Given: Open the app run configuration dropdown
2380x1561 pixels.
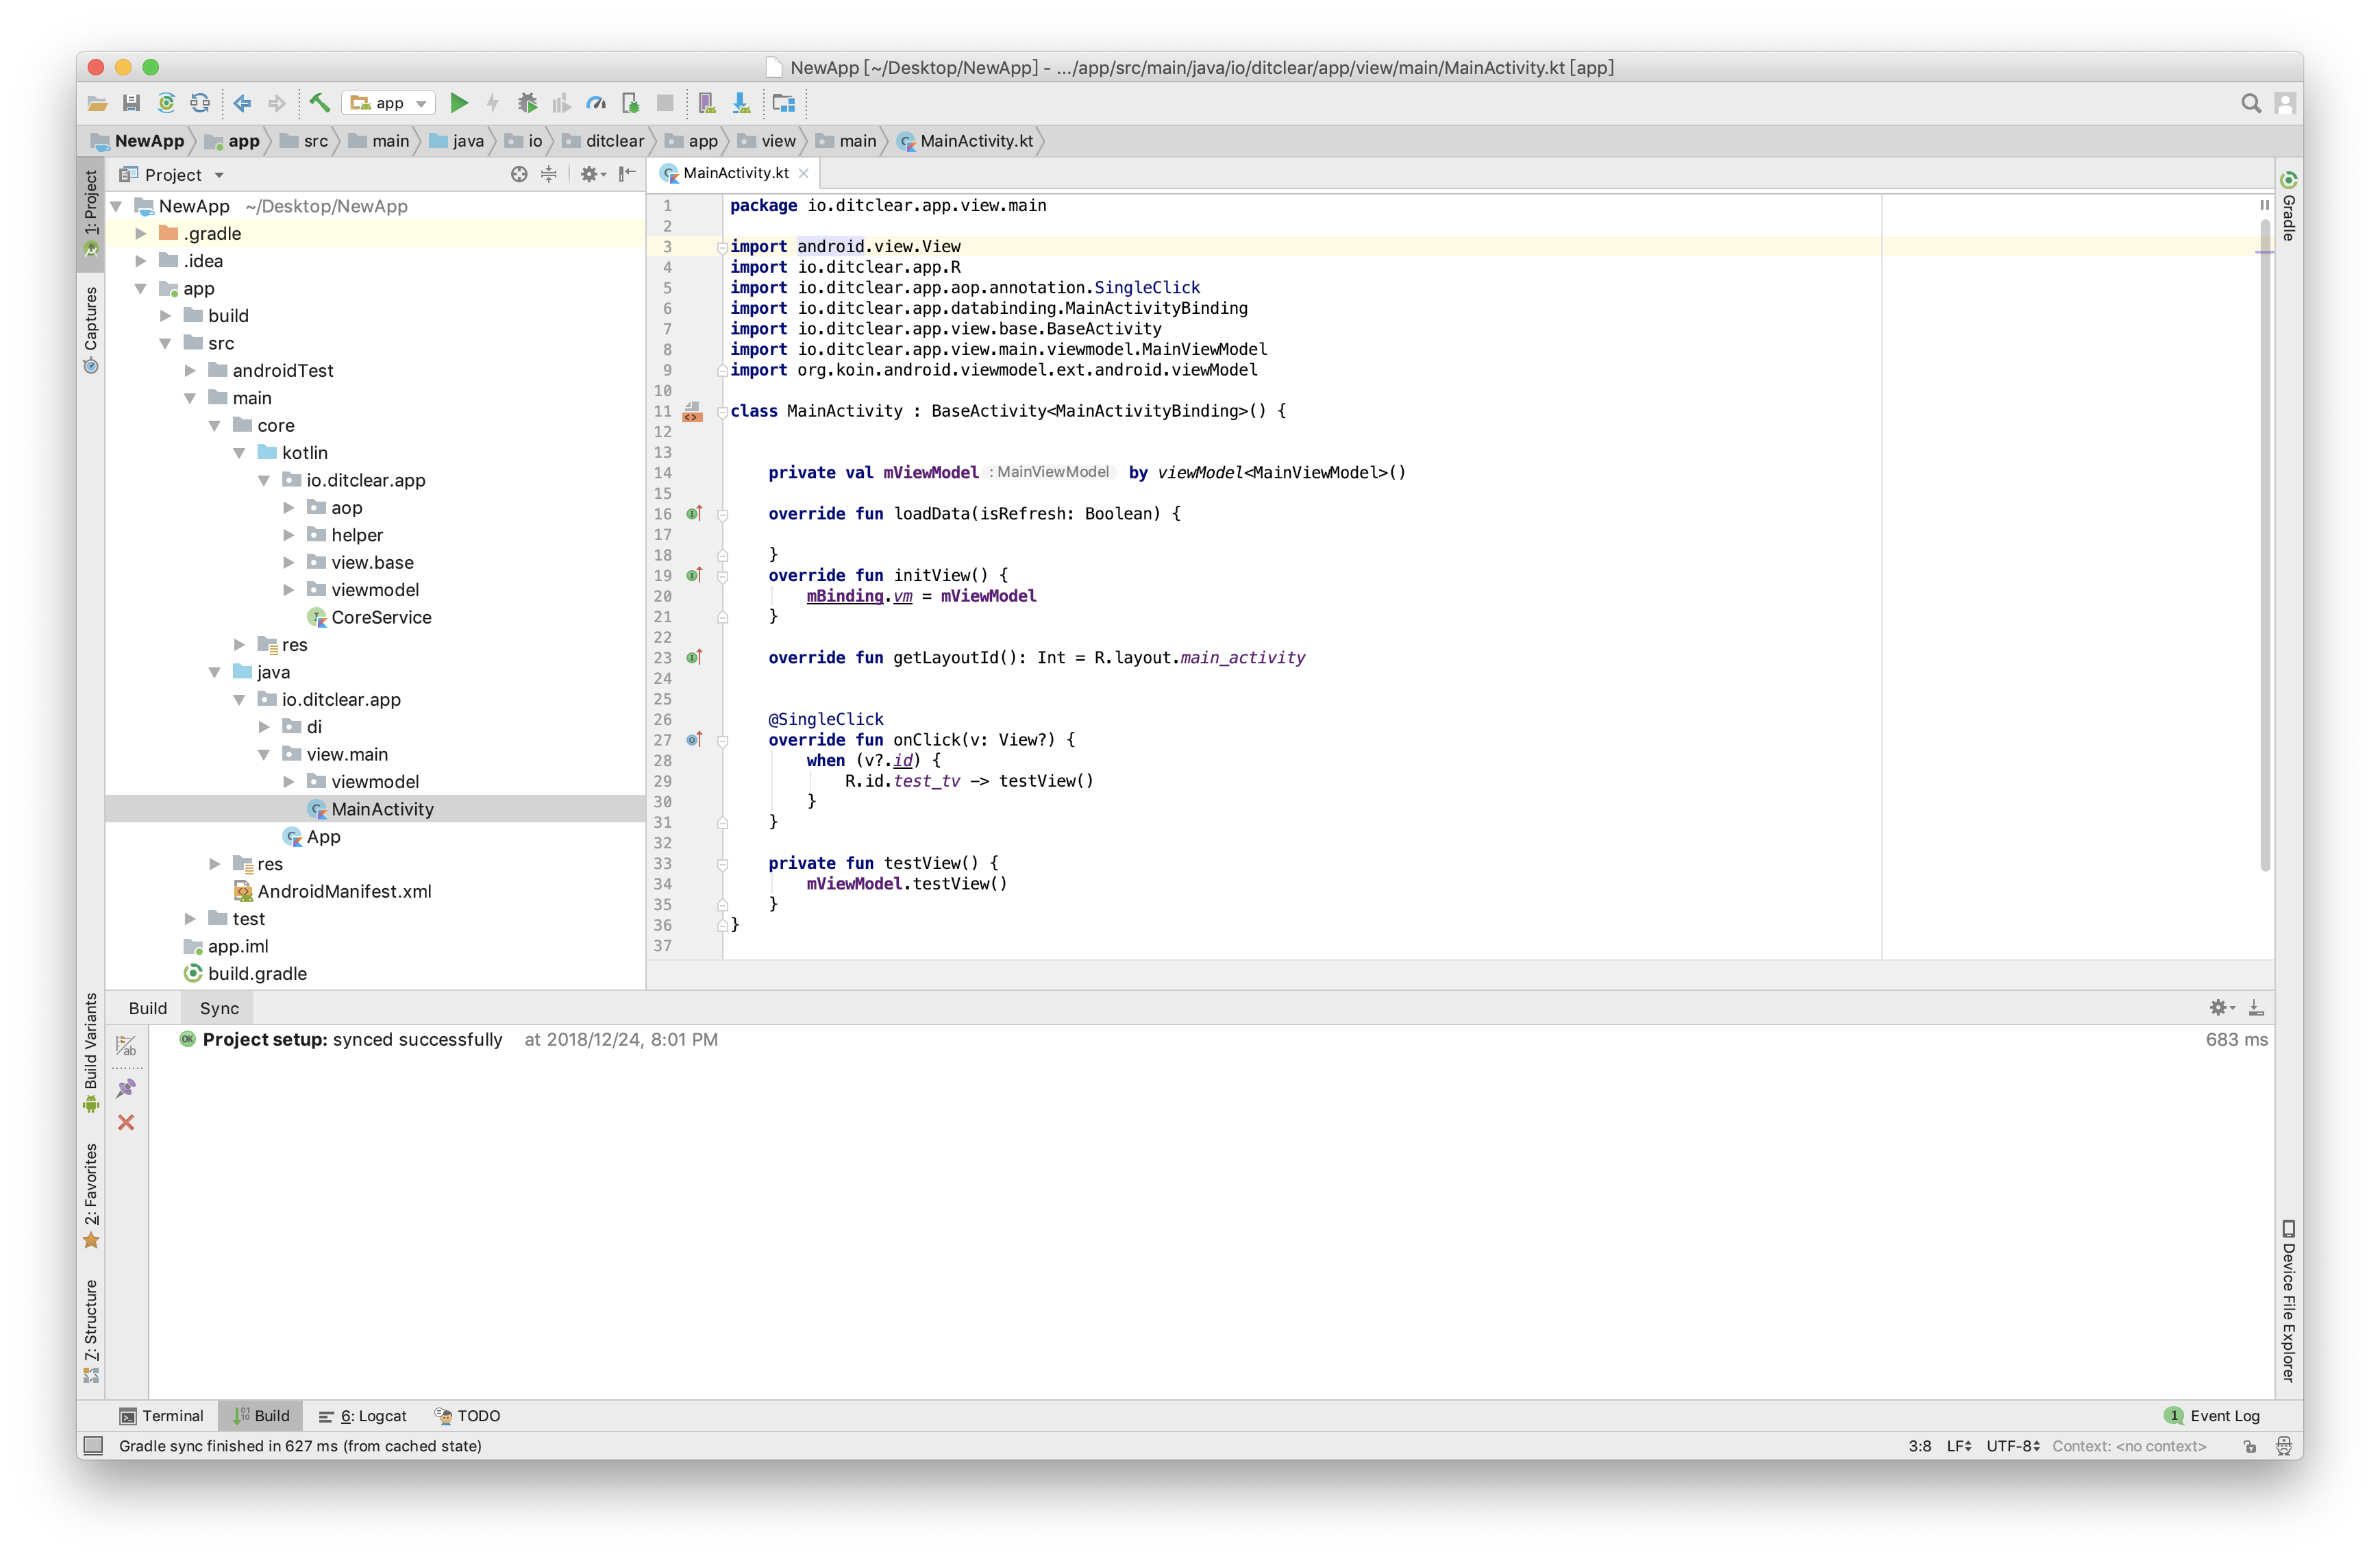Looking at the screenshot, I should 389,103.
